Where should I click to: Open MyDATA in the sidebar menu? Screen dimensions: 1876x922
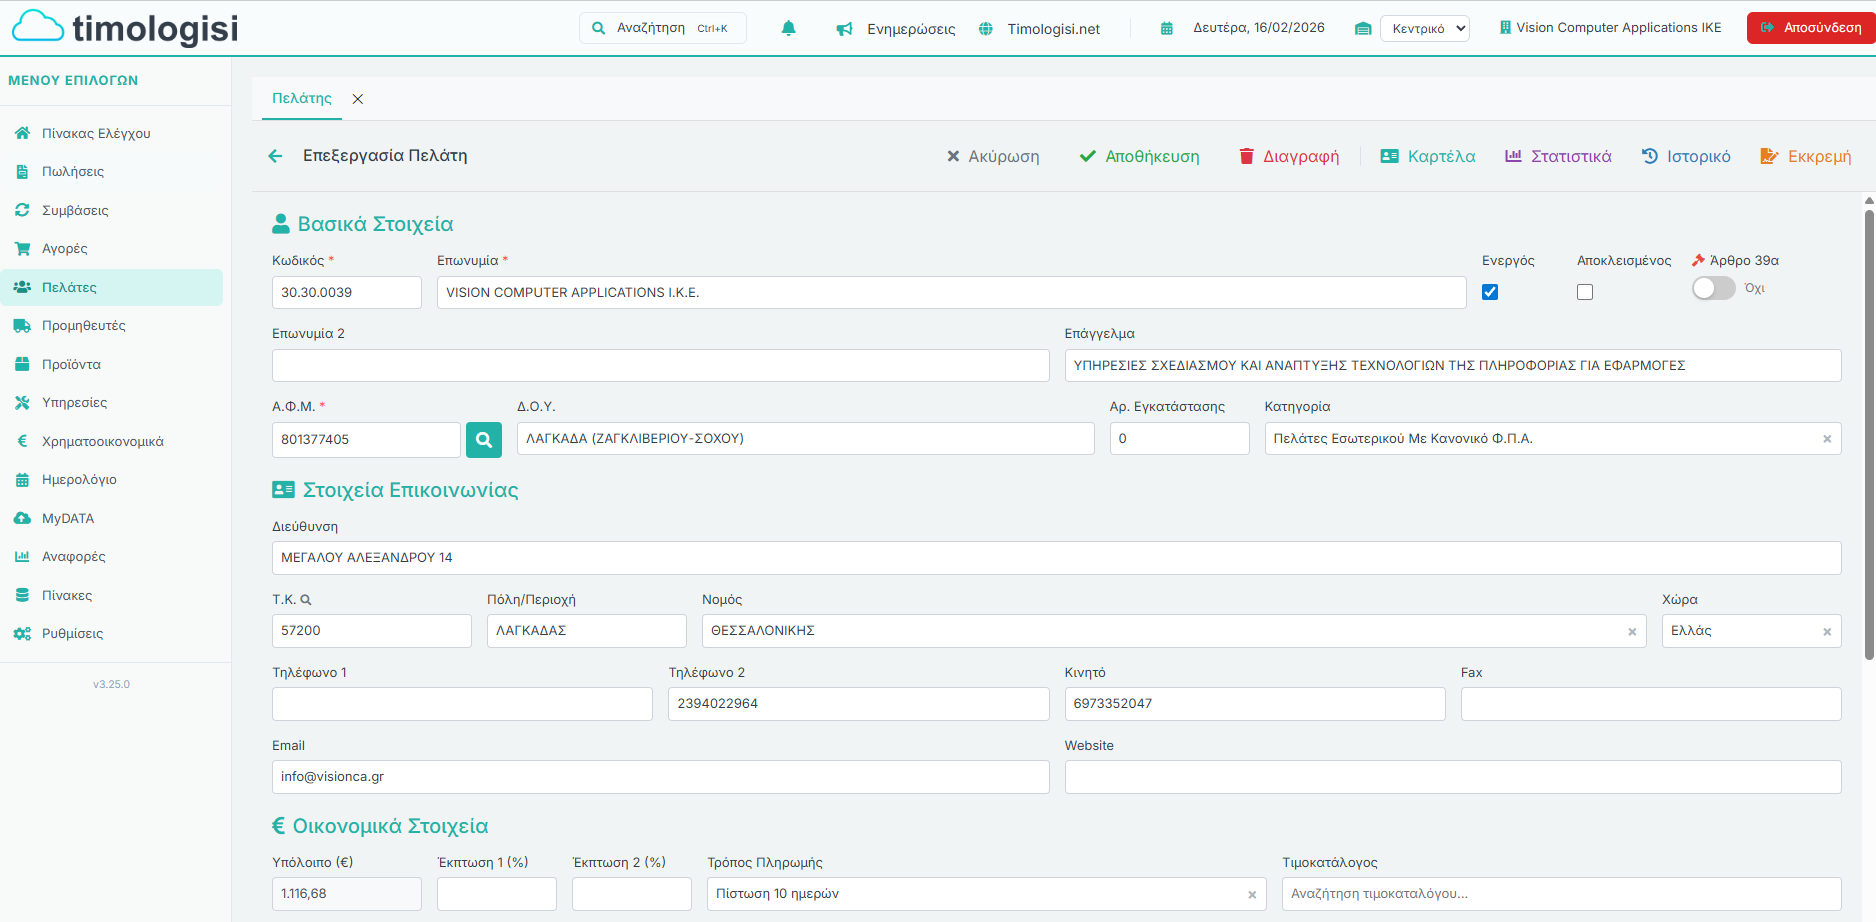pos(67,518)
